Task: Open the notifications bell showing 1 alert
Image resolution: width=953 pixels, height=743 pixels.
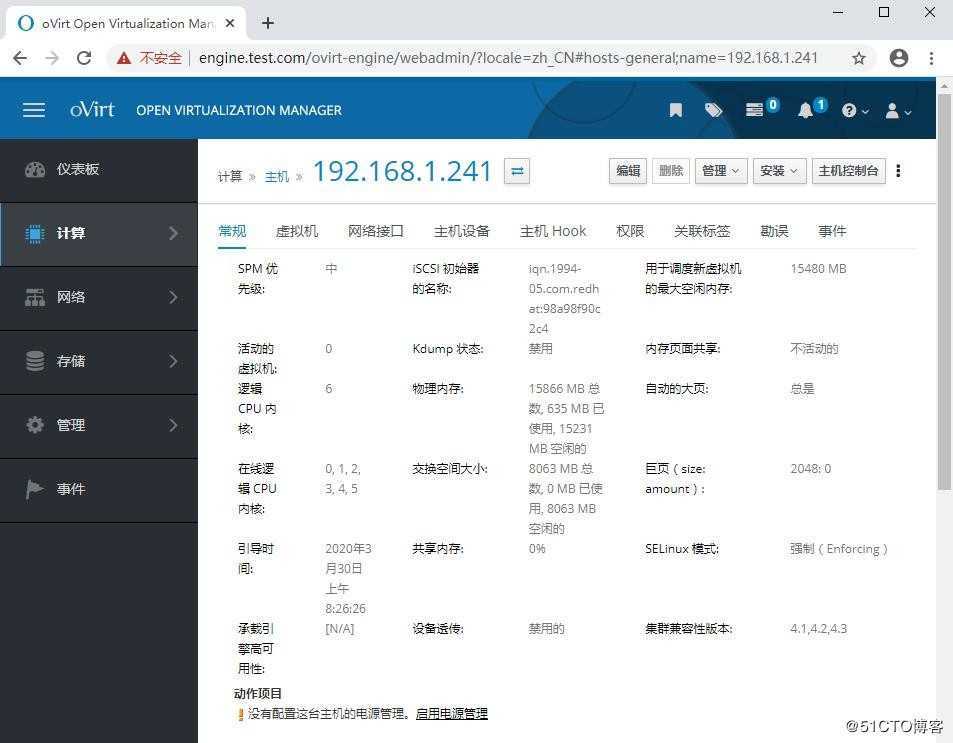Action: pyautogui.click(x=805, y=110)
